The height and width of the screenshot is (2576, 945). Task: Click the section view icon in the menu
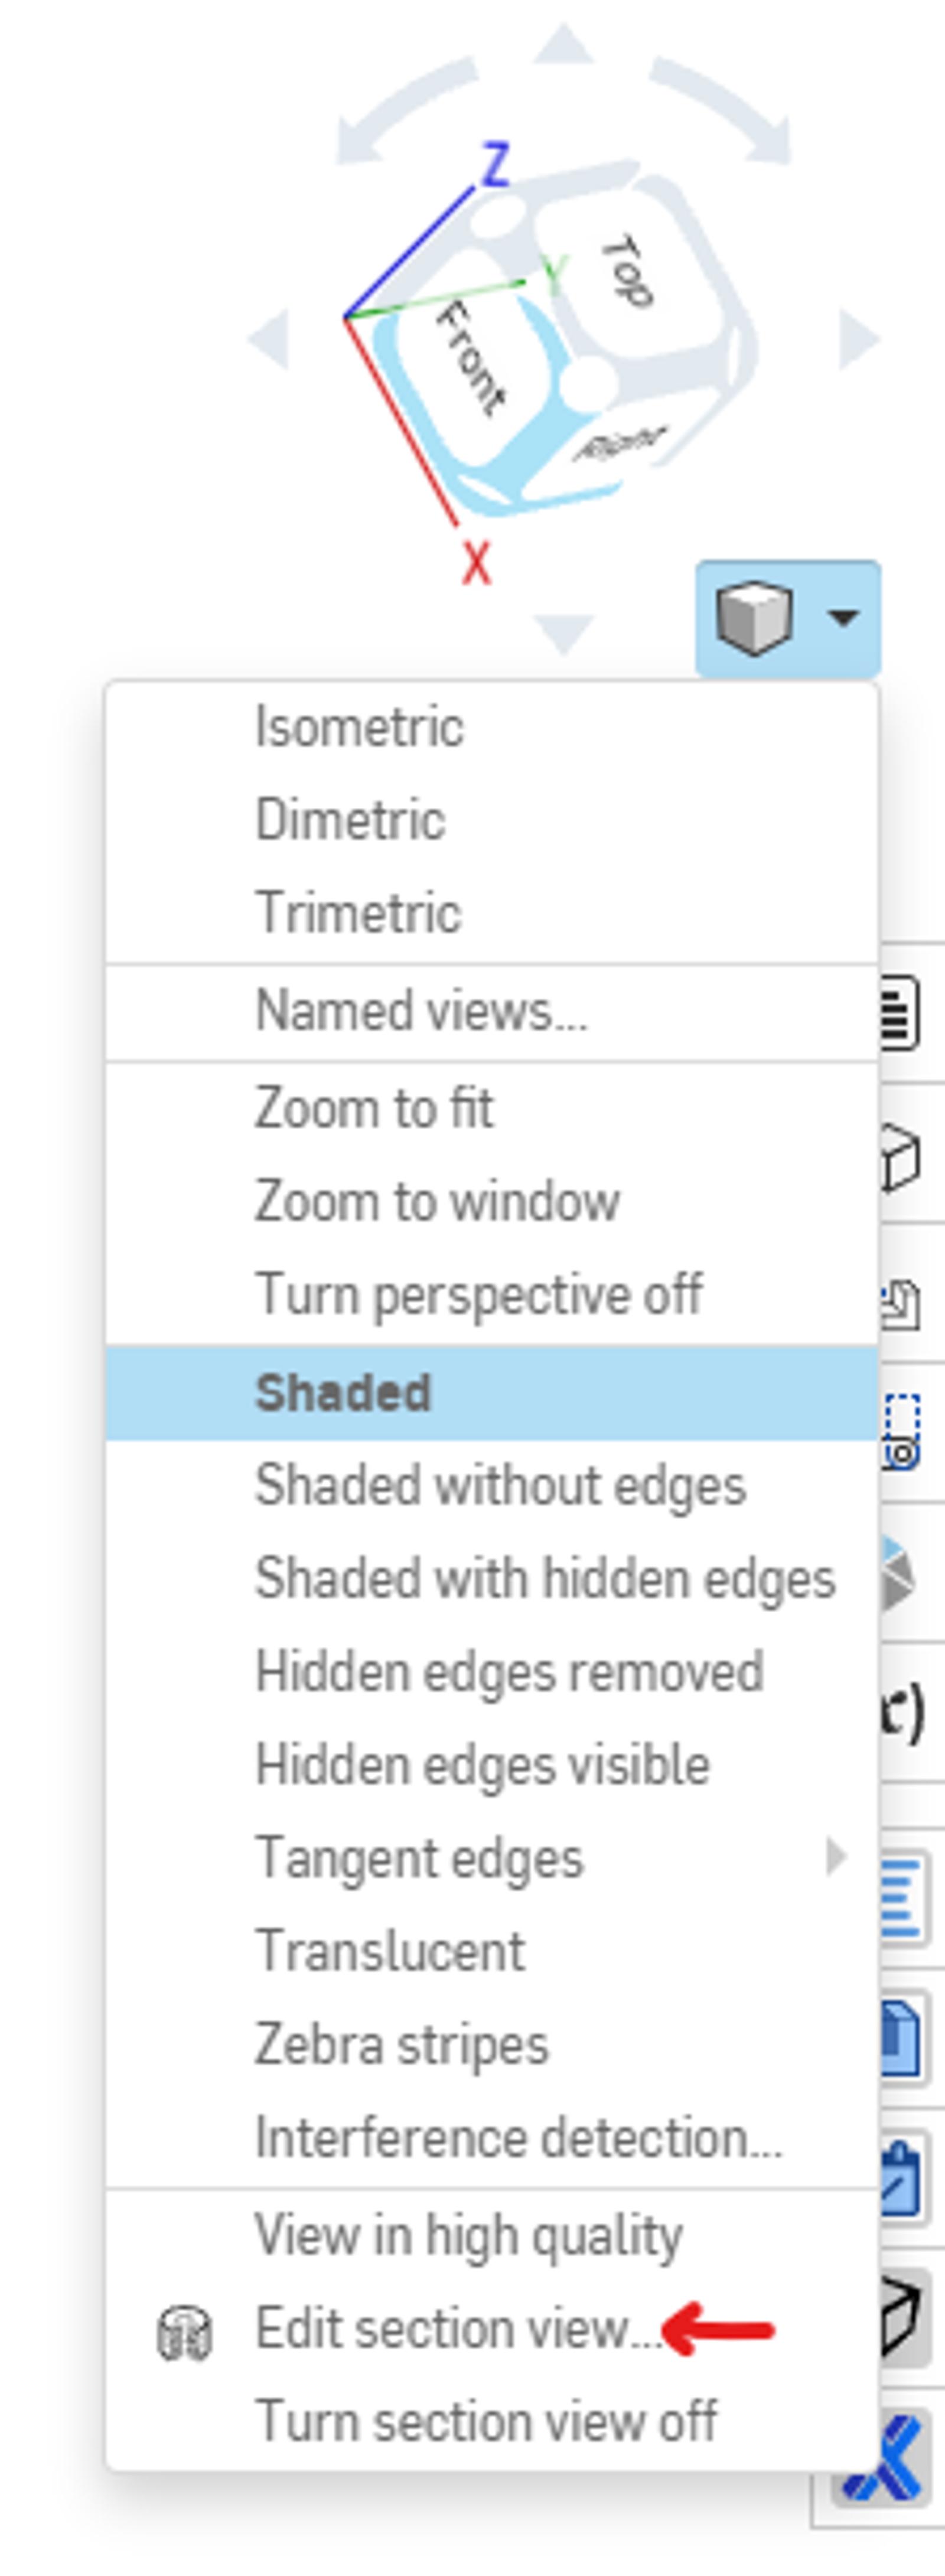pos(185,2333)
